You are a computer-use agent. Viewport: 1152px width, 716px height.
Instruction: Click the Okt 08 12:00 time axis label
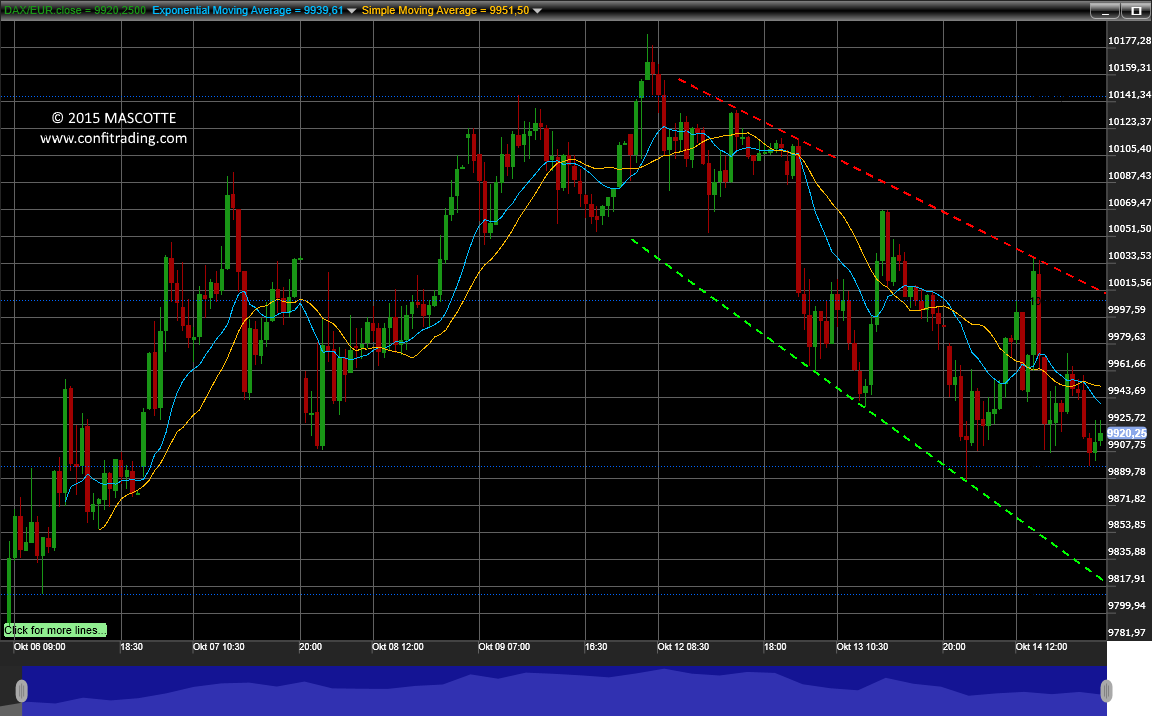(397, 647)
